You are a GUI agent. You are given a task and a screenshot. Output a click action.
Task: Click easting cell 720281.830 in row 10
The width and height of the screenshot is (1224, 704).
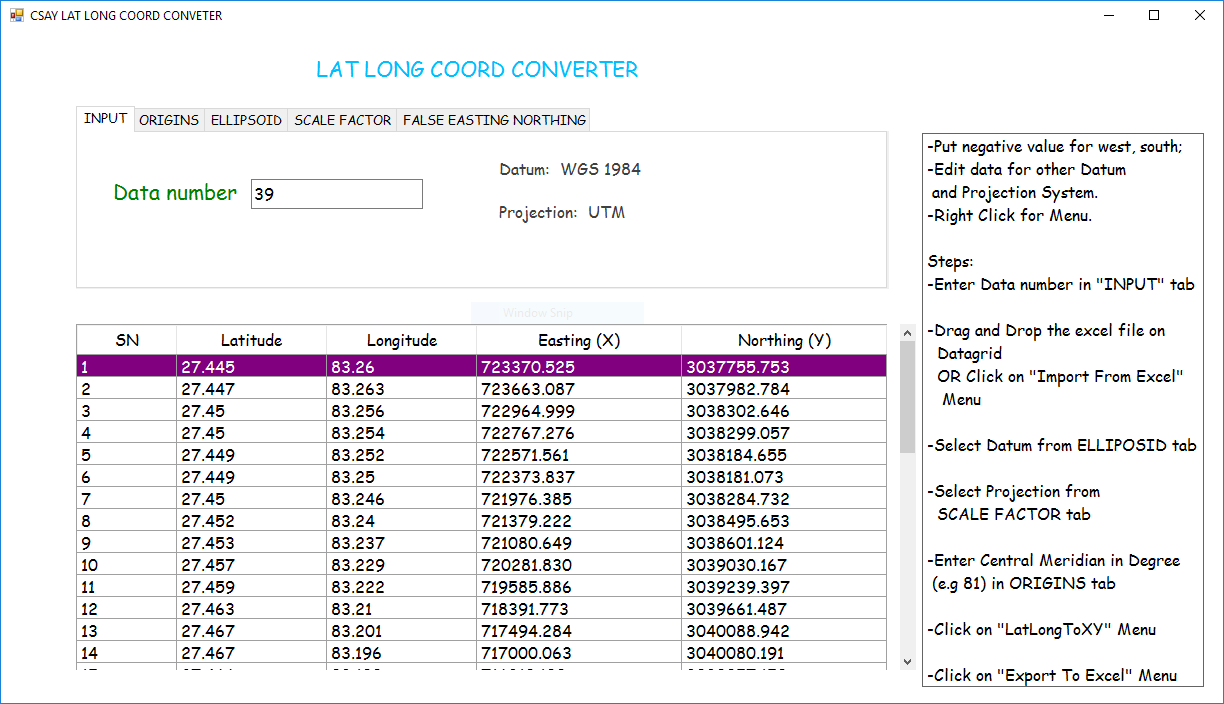click(579, 565)
